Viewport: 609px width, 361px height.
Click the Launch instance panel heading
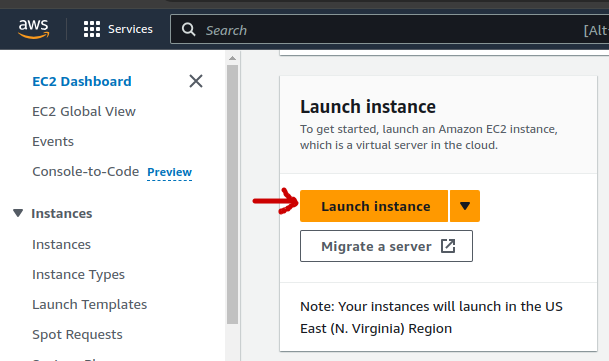tap(368, 106)
